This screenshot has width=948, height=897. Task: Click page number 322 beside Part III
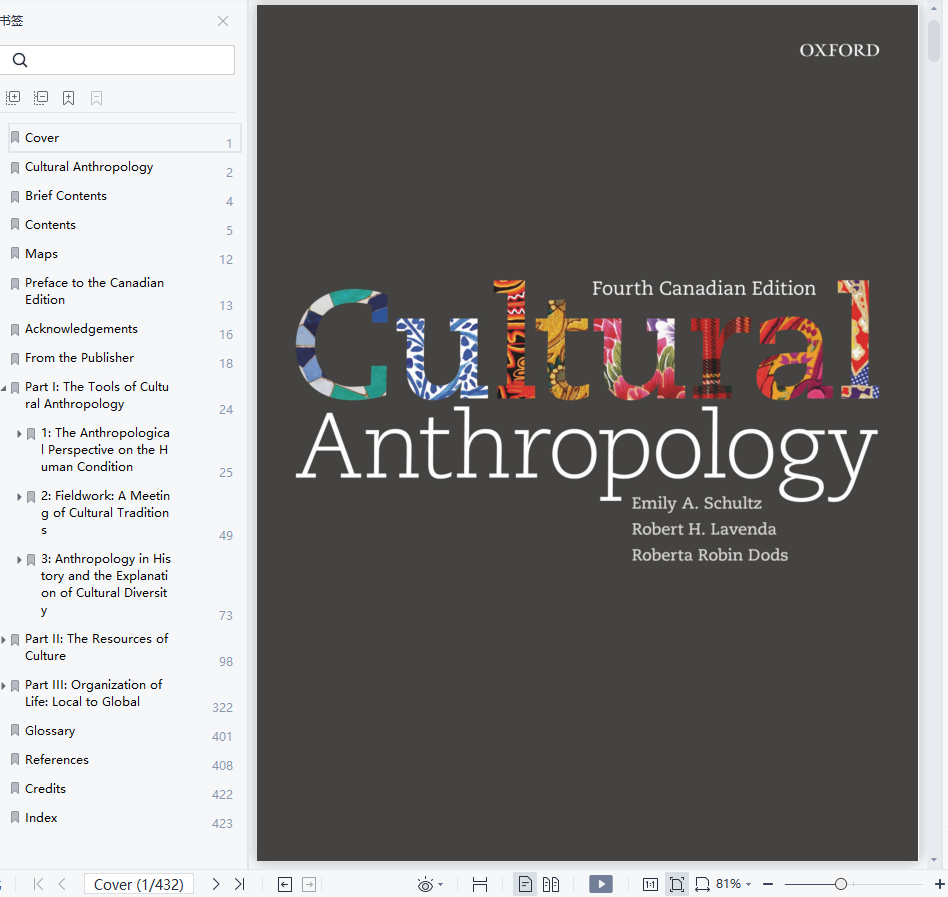coord(222,708)
